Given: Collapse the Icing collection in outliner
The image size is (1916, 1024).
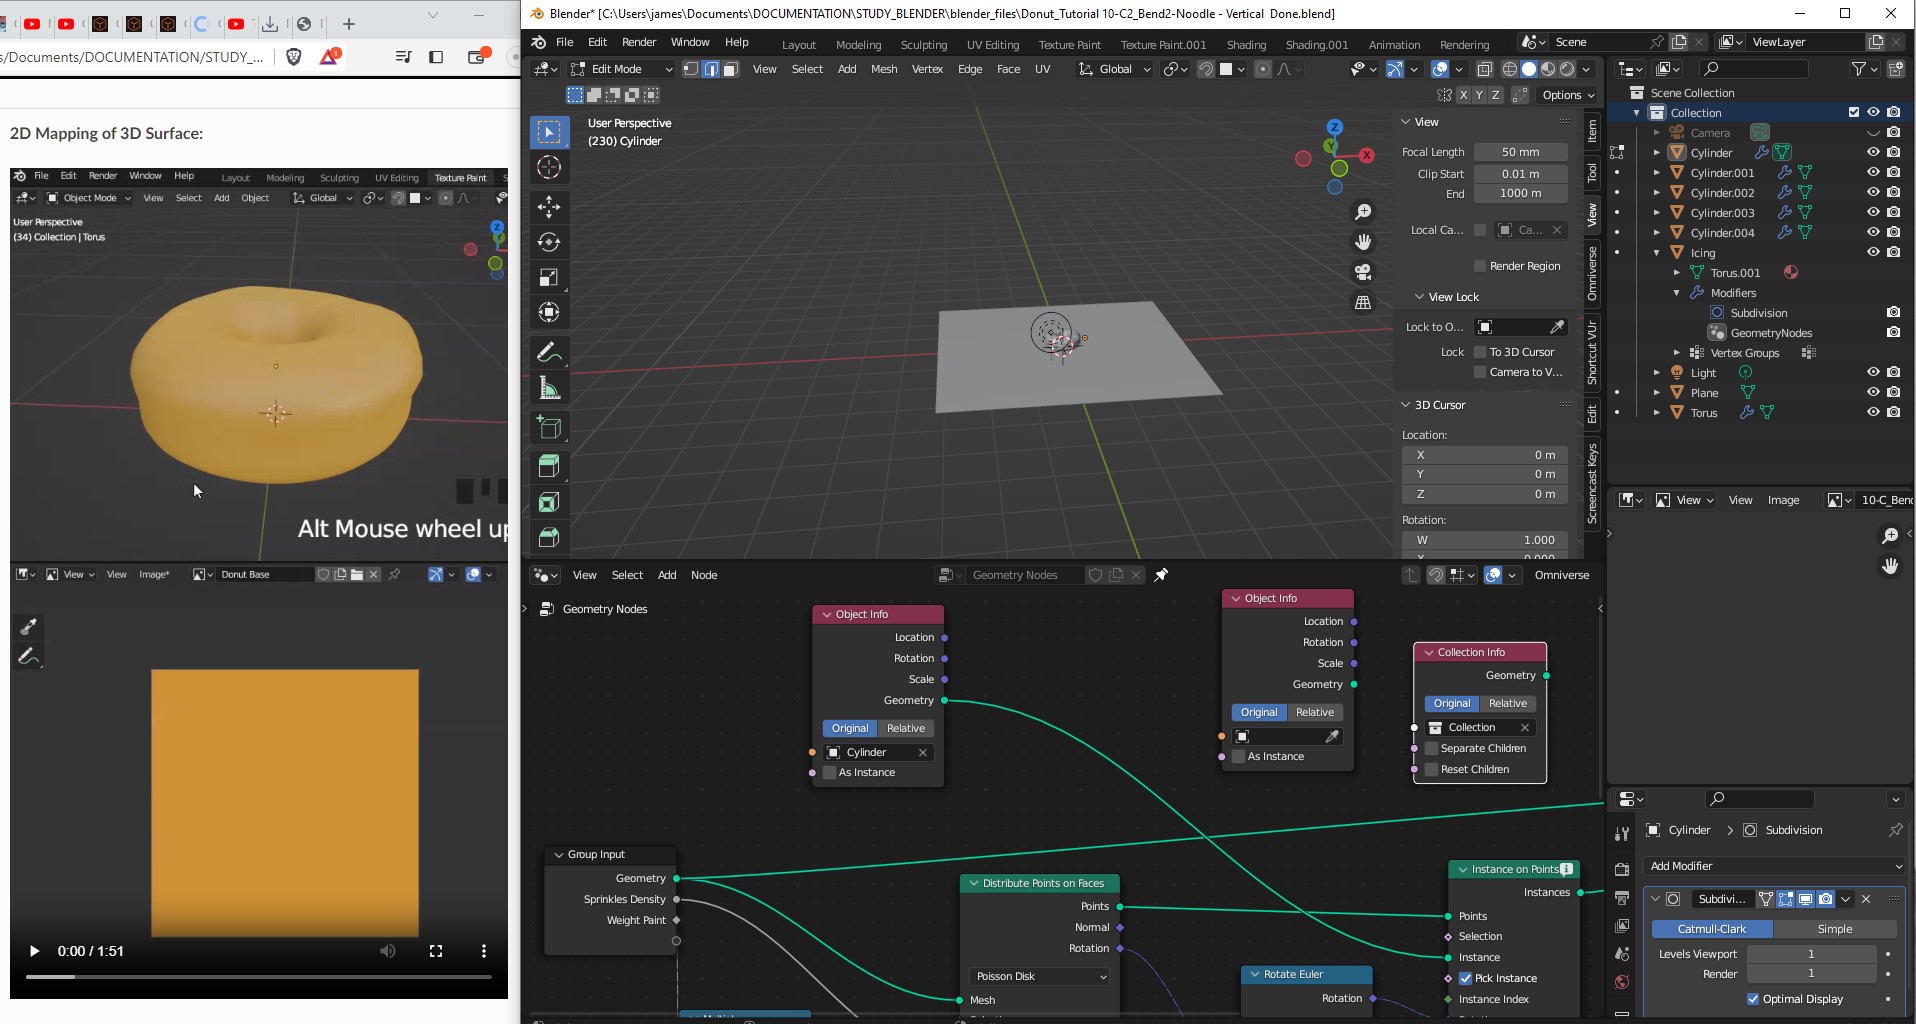Looking at the screenshot, I should coord(1657,253).
